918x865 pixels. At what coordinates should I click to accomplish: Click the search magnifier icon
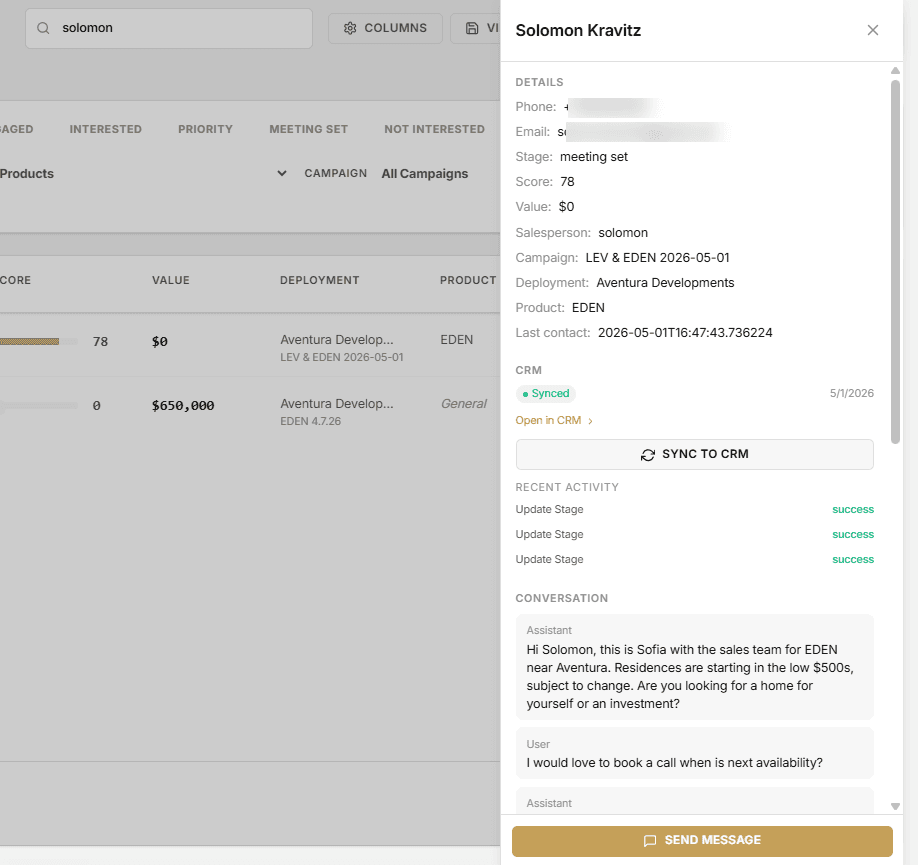coord(43,28)
